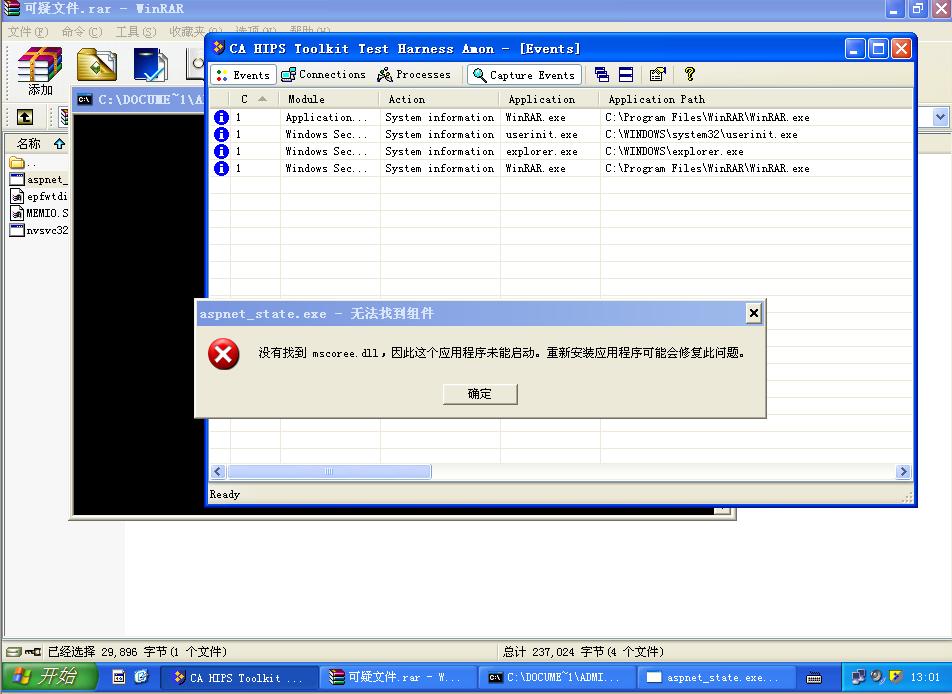The height and width of the screenshot is (694, 952).
Task: Confirm the mscoree.dll error with 确定
Action: (480, 393)
